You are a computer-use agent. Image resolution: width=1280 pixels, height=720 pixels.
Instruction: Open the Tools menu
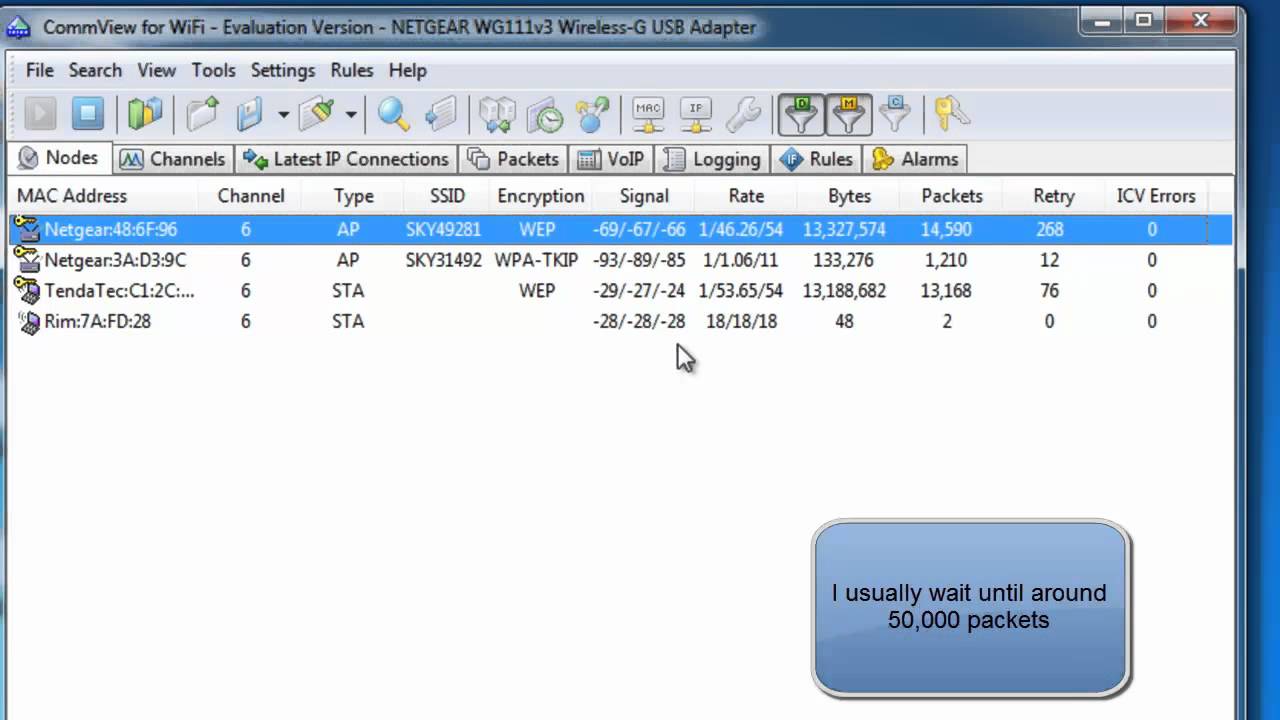click(214, 70)
